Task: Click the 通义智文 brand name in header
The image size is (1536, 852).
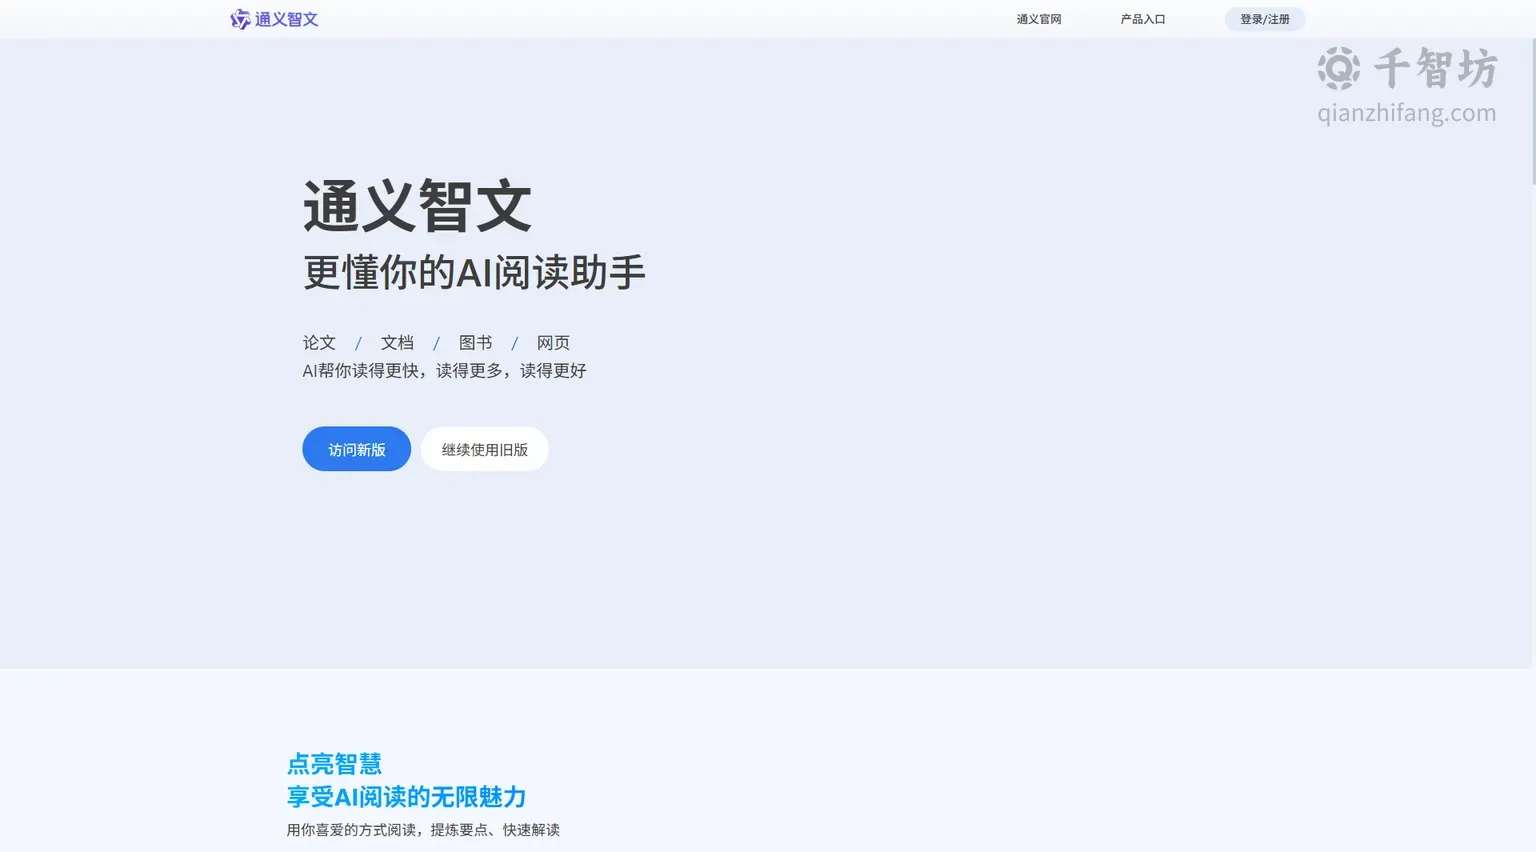Action: point(286,19)
